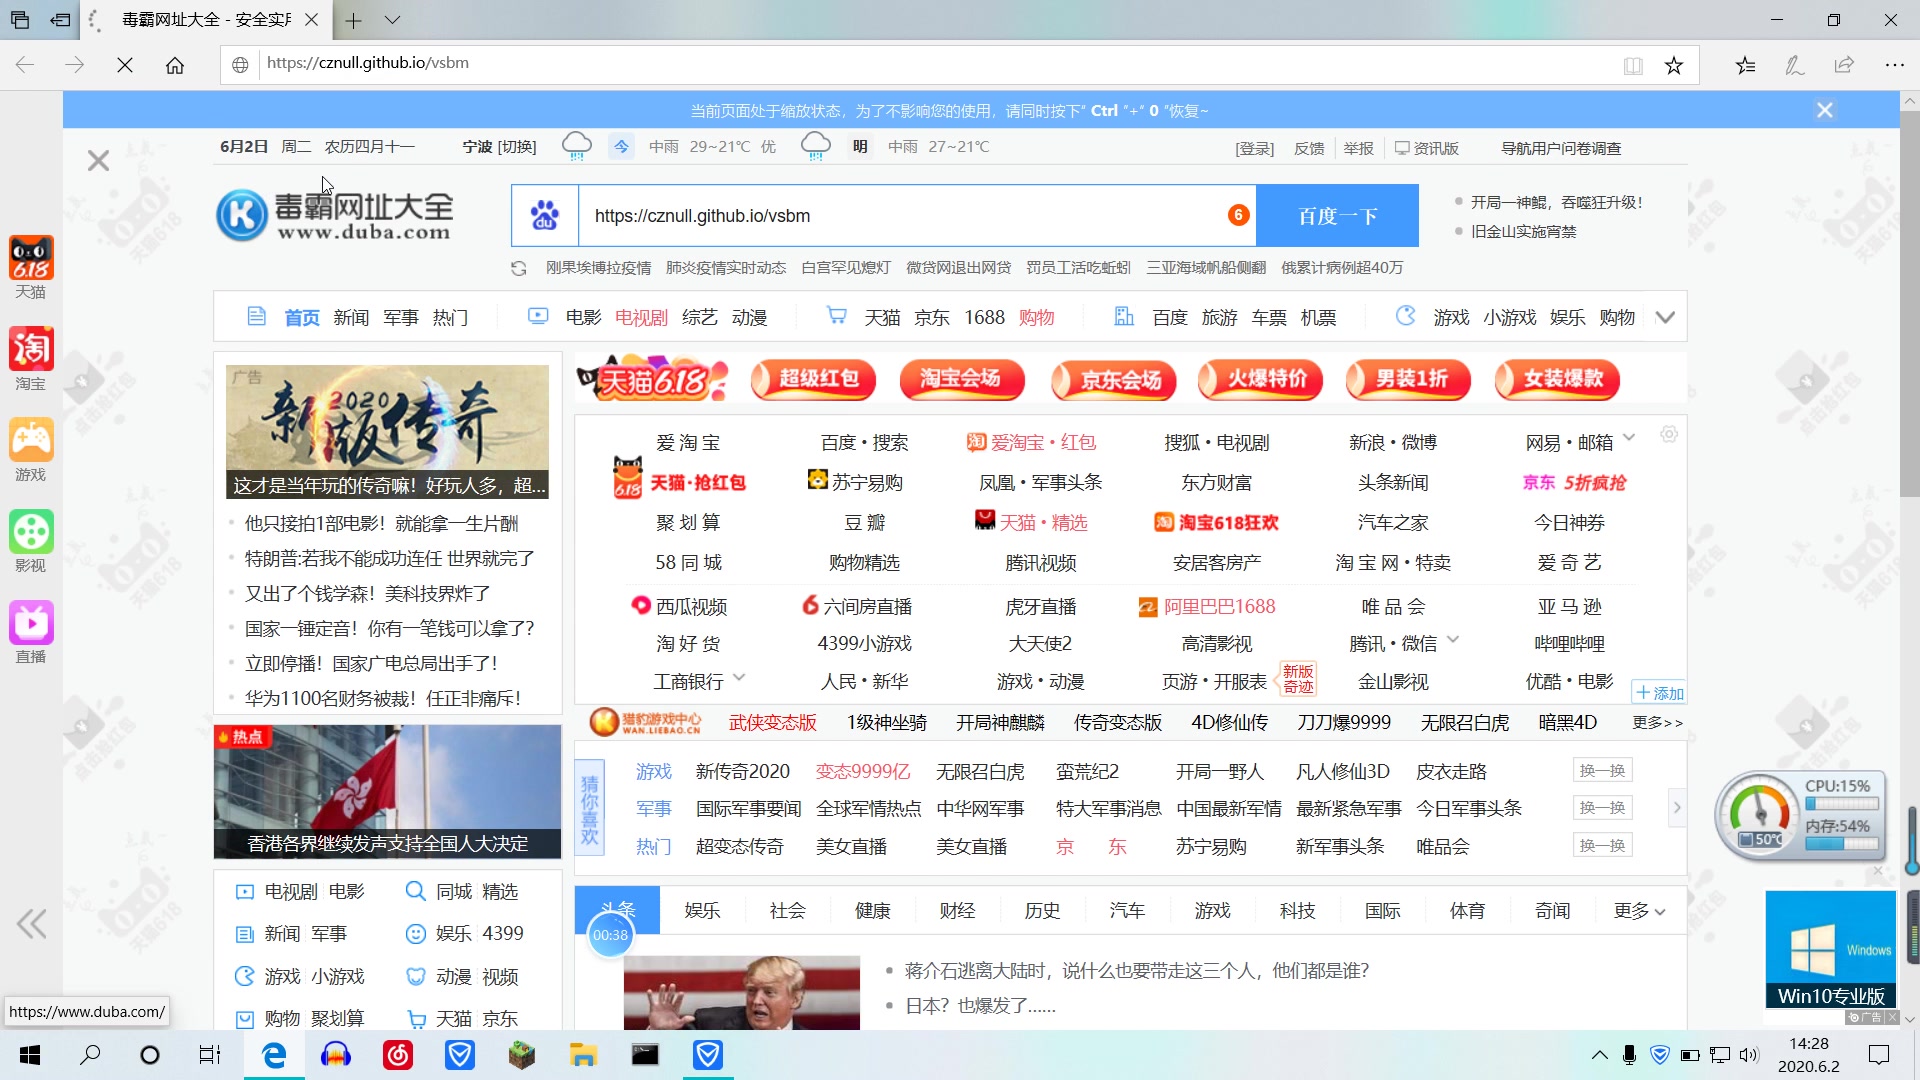Open the 直播 icon in the sidebar

coord(30,622)
